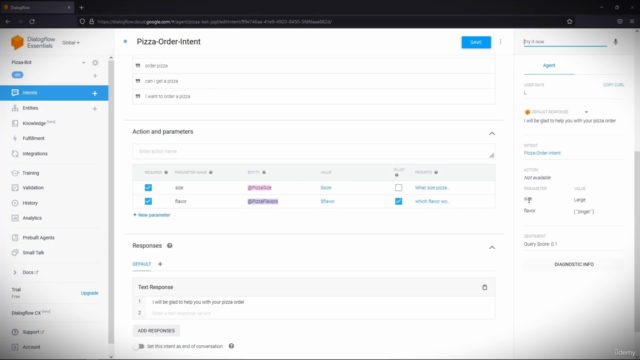Click the Required column help icon
Image resolution: width=640 pixels, height=360 pixels.
click(x=166, y=172)
